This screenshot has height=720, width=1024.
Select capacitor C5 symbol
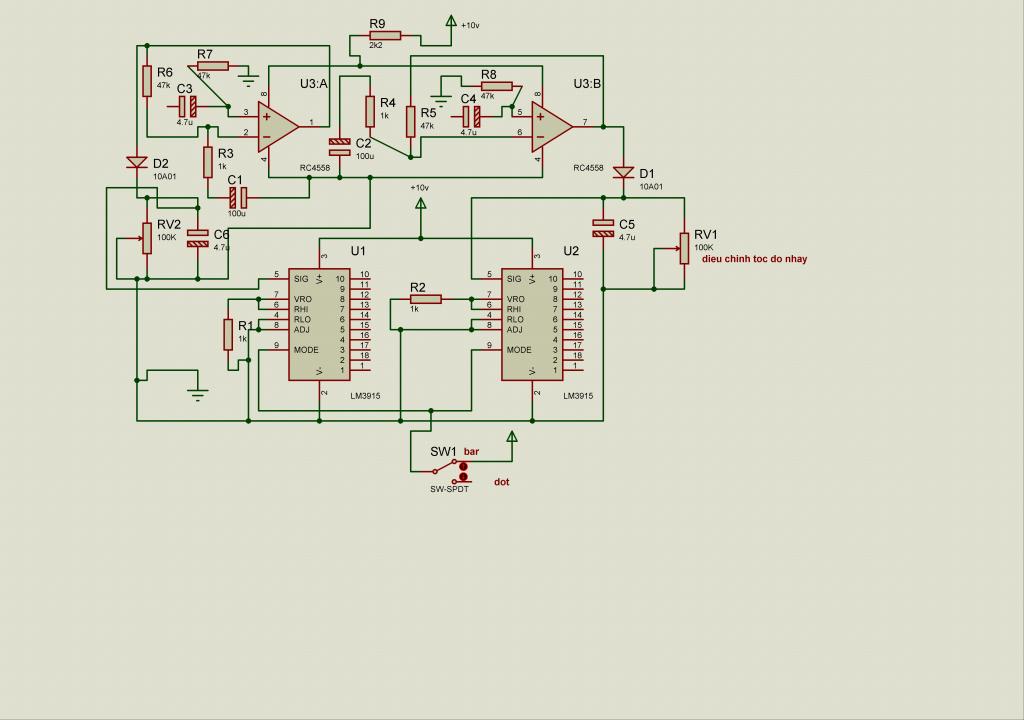point(603,228)
